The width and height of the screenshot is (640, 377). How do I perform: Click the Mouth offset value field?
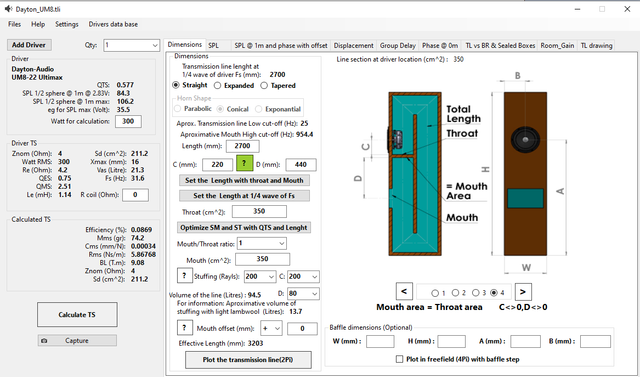302,328
